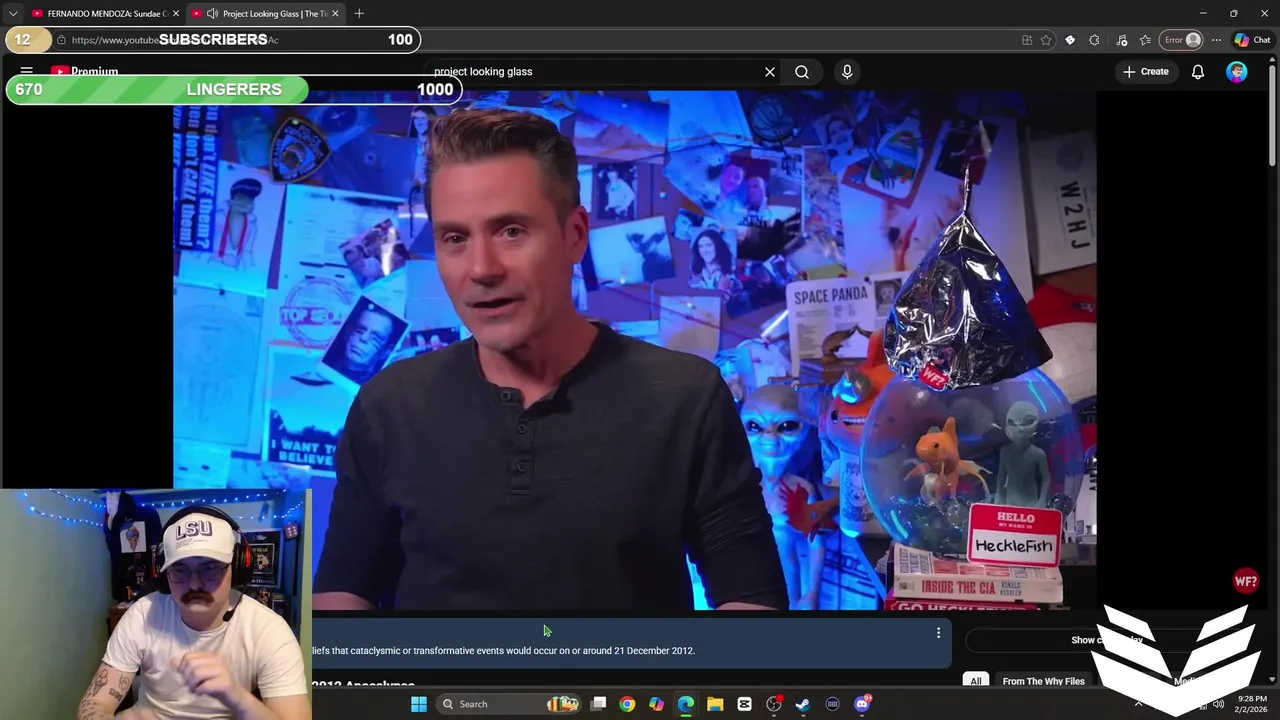The width and height of the screenshot is (1280, 720).
Task: Open CapCut from the taskbar
Action: click(744, 704)
